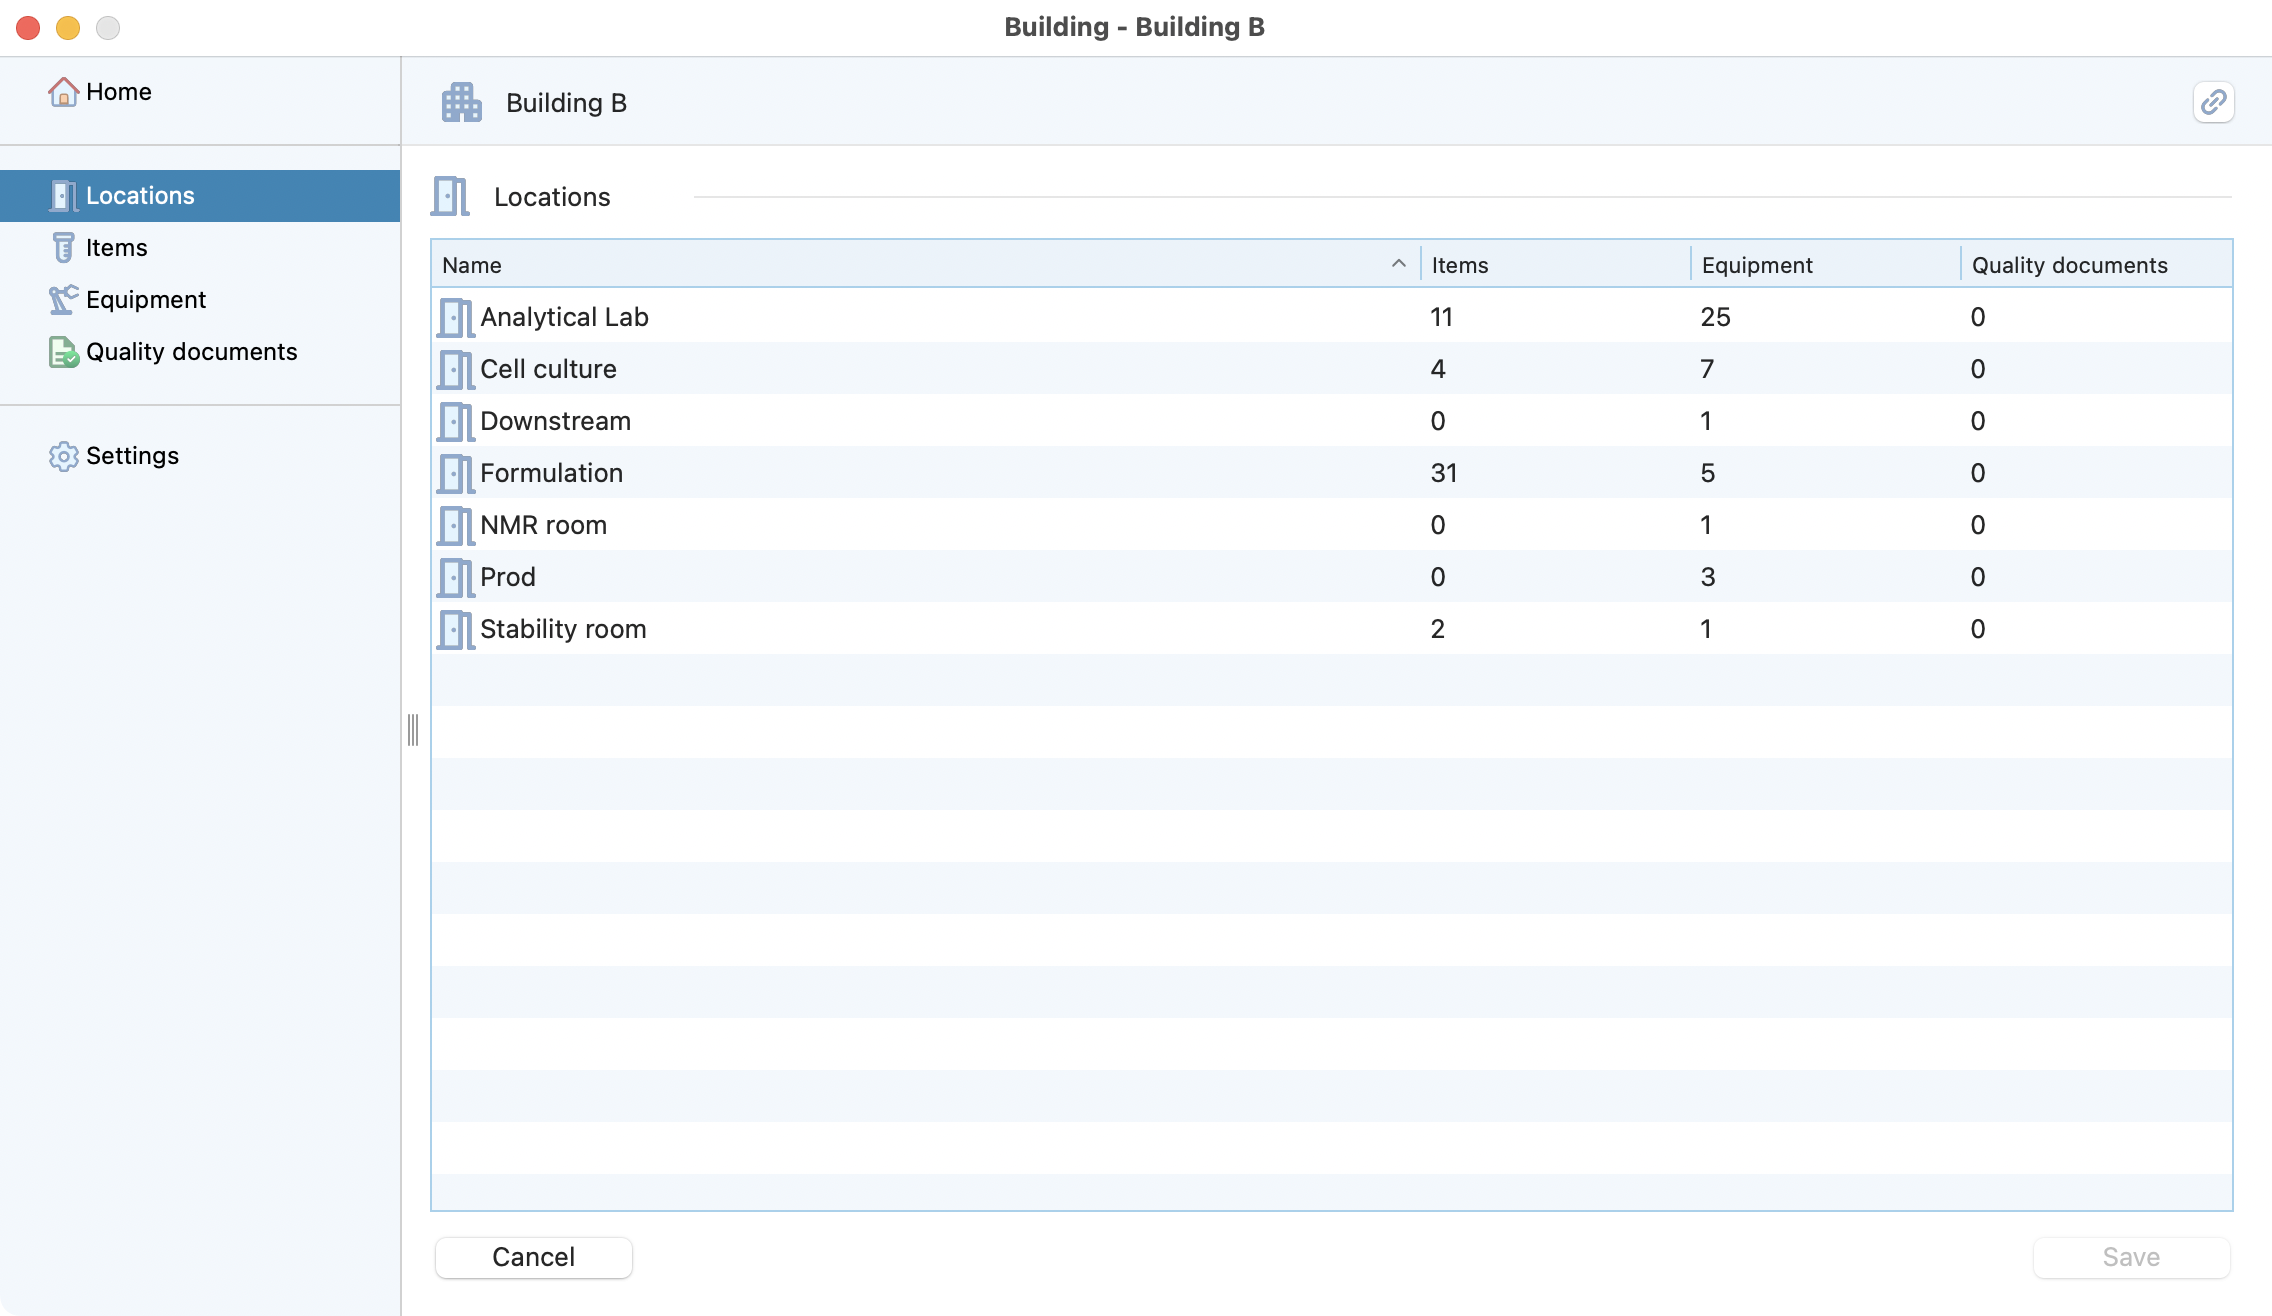This screenshot has height=1316, width=2272.
Task: Click the door icon beside Stability room
Action: [x=456, y=630]
